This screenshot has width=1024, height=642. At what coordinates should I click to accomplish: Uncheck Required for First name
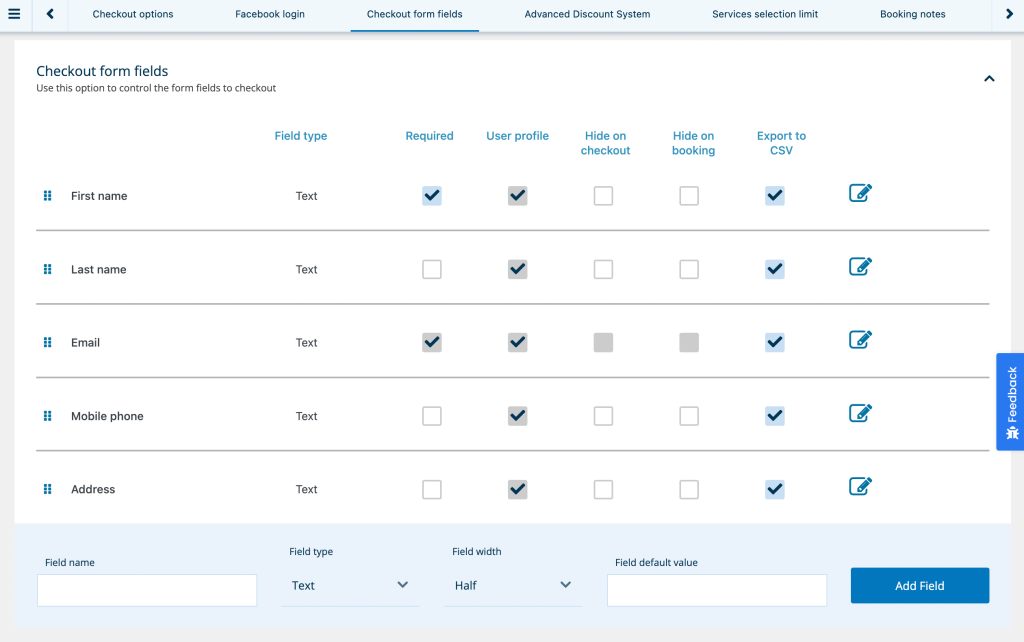point(431,195)
